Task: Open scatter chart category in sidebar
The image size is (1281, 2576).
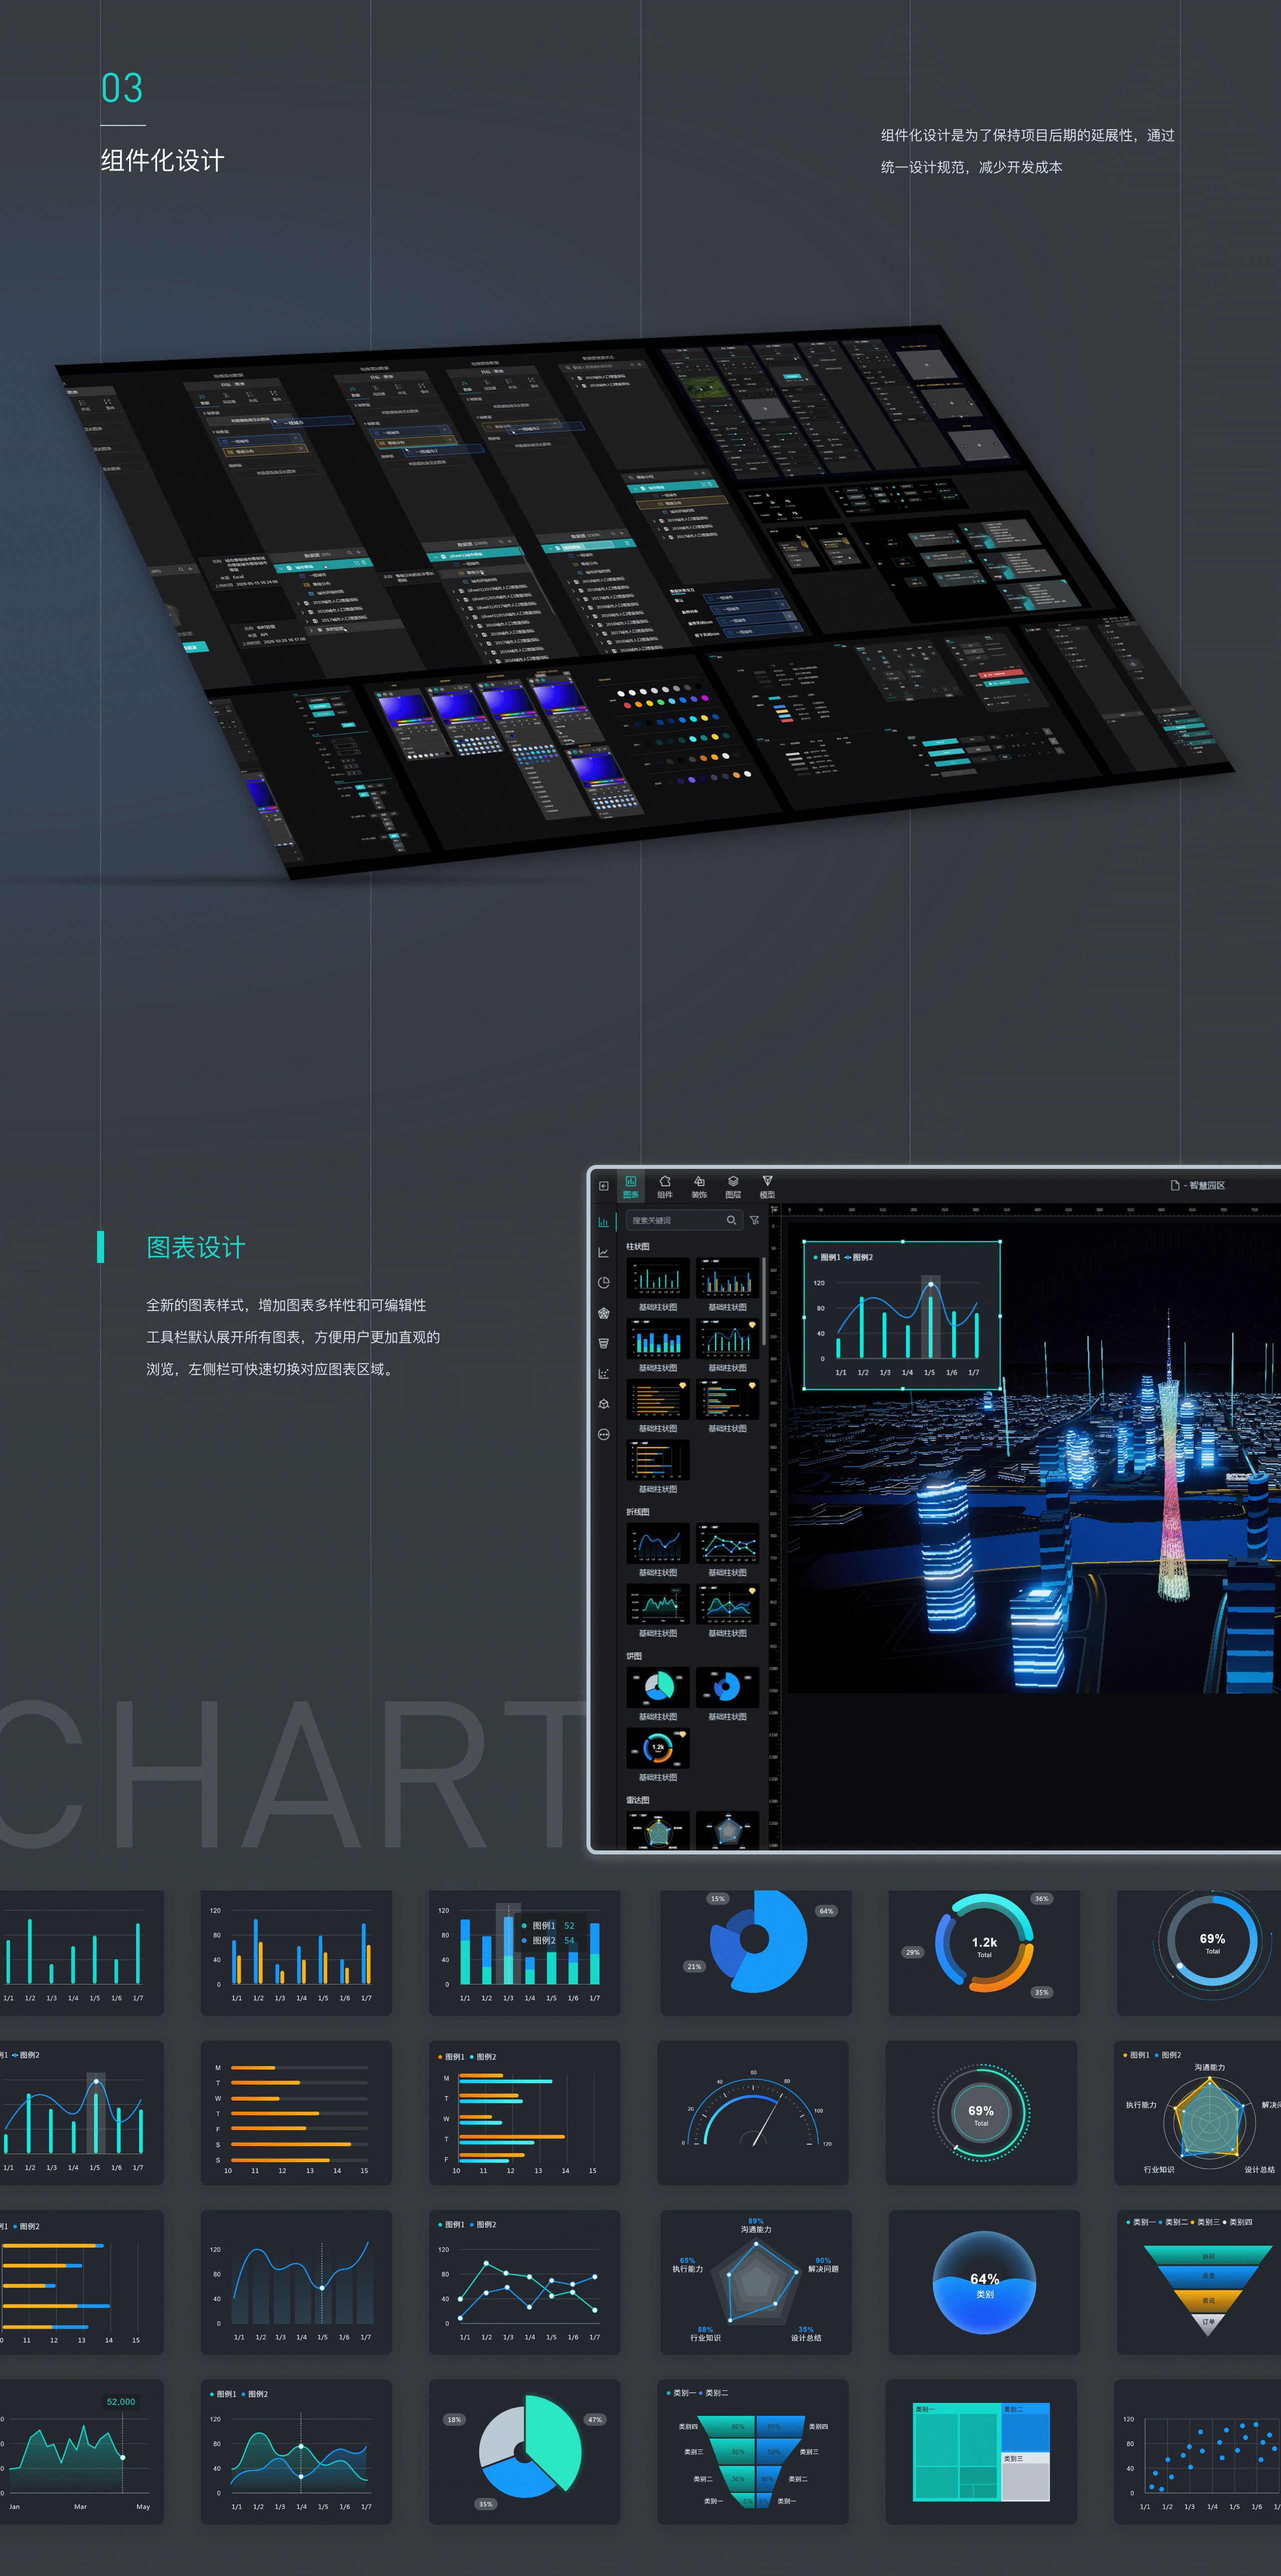Action: 603,1373
